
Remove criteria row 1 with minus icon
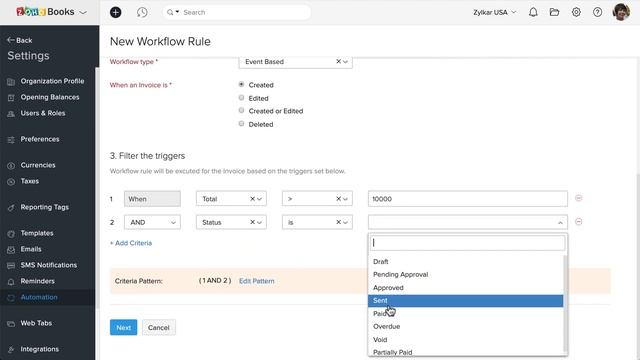coord(578,198)
